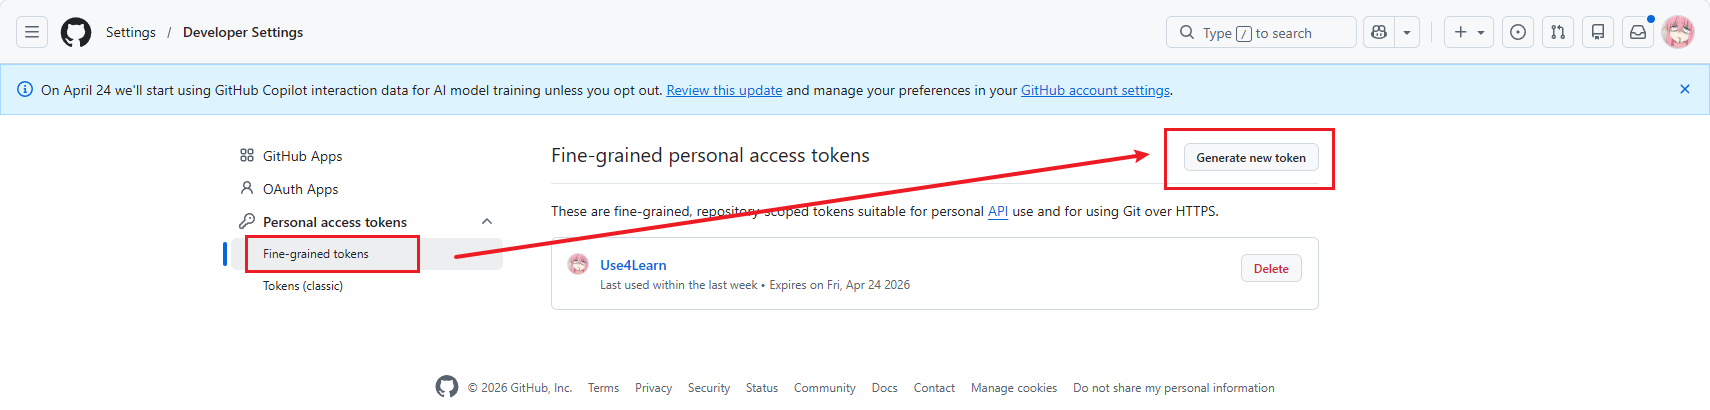The width and height of the screenshot is (1710, 410).
Task: Open the issues icon in header
Action: 1518,32
